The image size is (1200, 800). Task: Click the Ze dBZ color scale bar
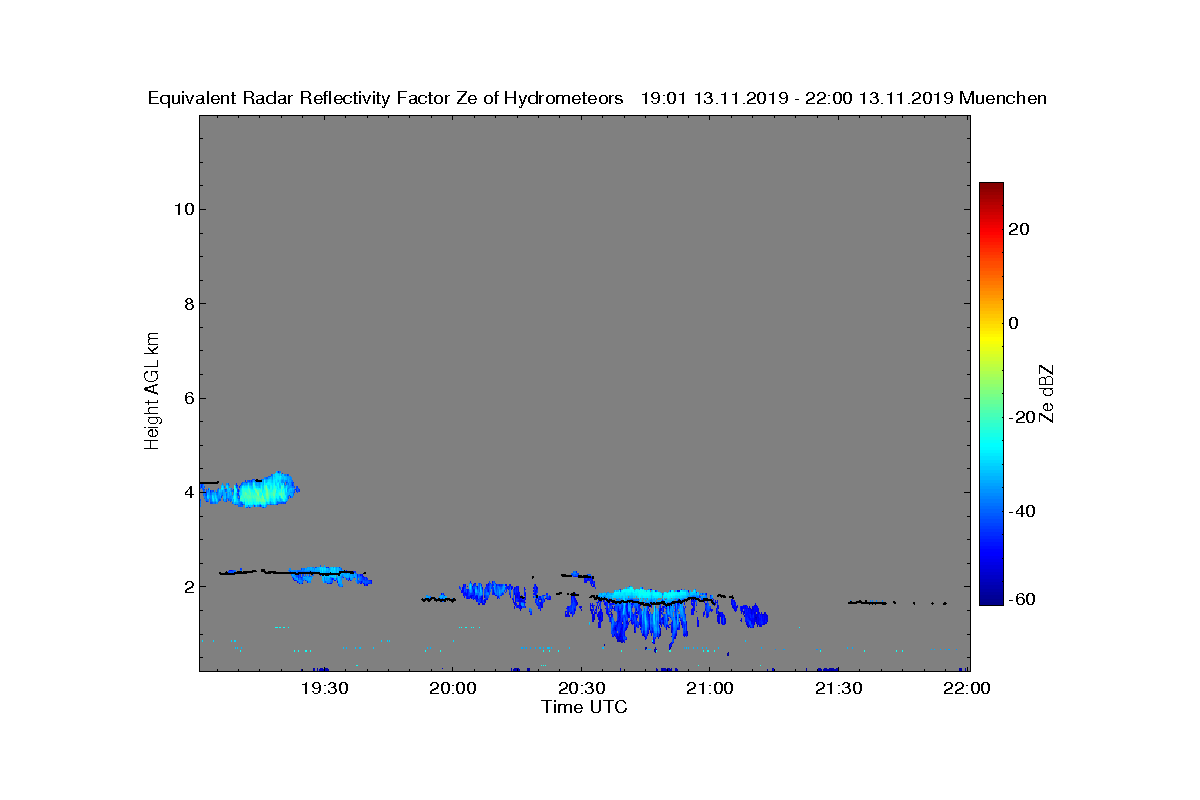991,394
